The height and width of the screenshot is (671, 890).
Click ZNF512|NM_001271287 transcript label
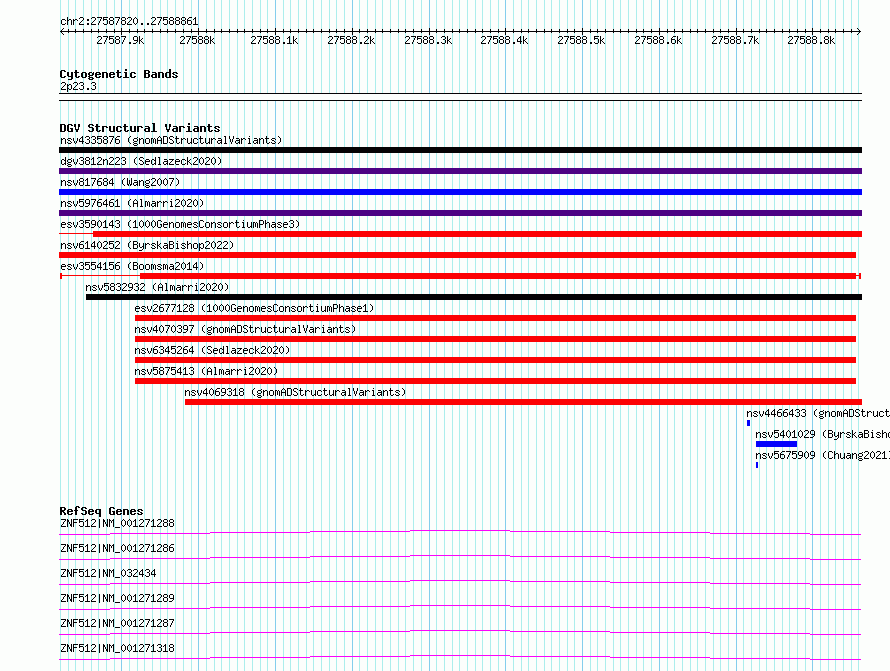117,623
